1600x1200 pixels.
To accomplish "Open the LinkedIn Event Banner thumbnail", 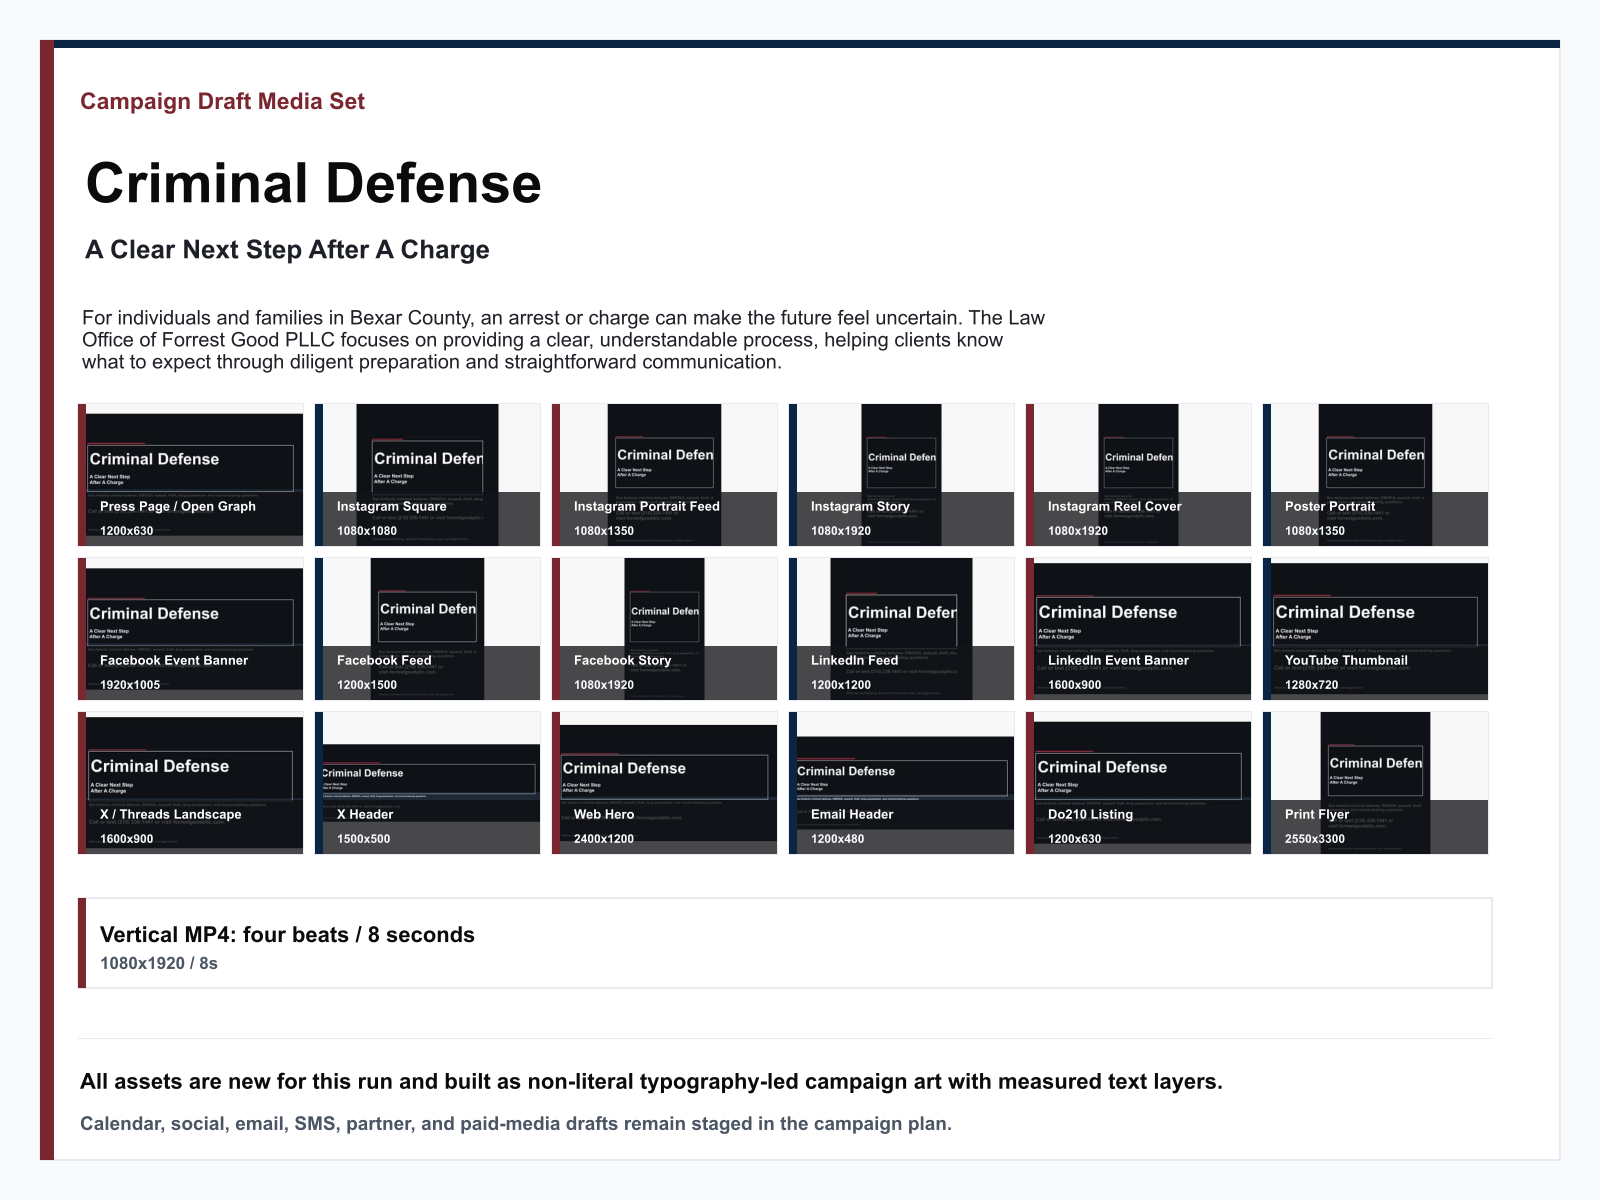I will pos(1139,629).
